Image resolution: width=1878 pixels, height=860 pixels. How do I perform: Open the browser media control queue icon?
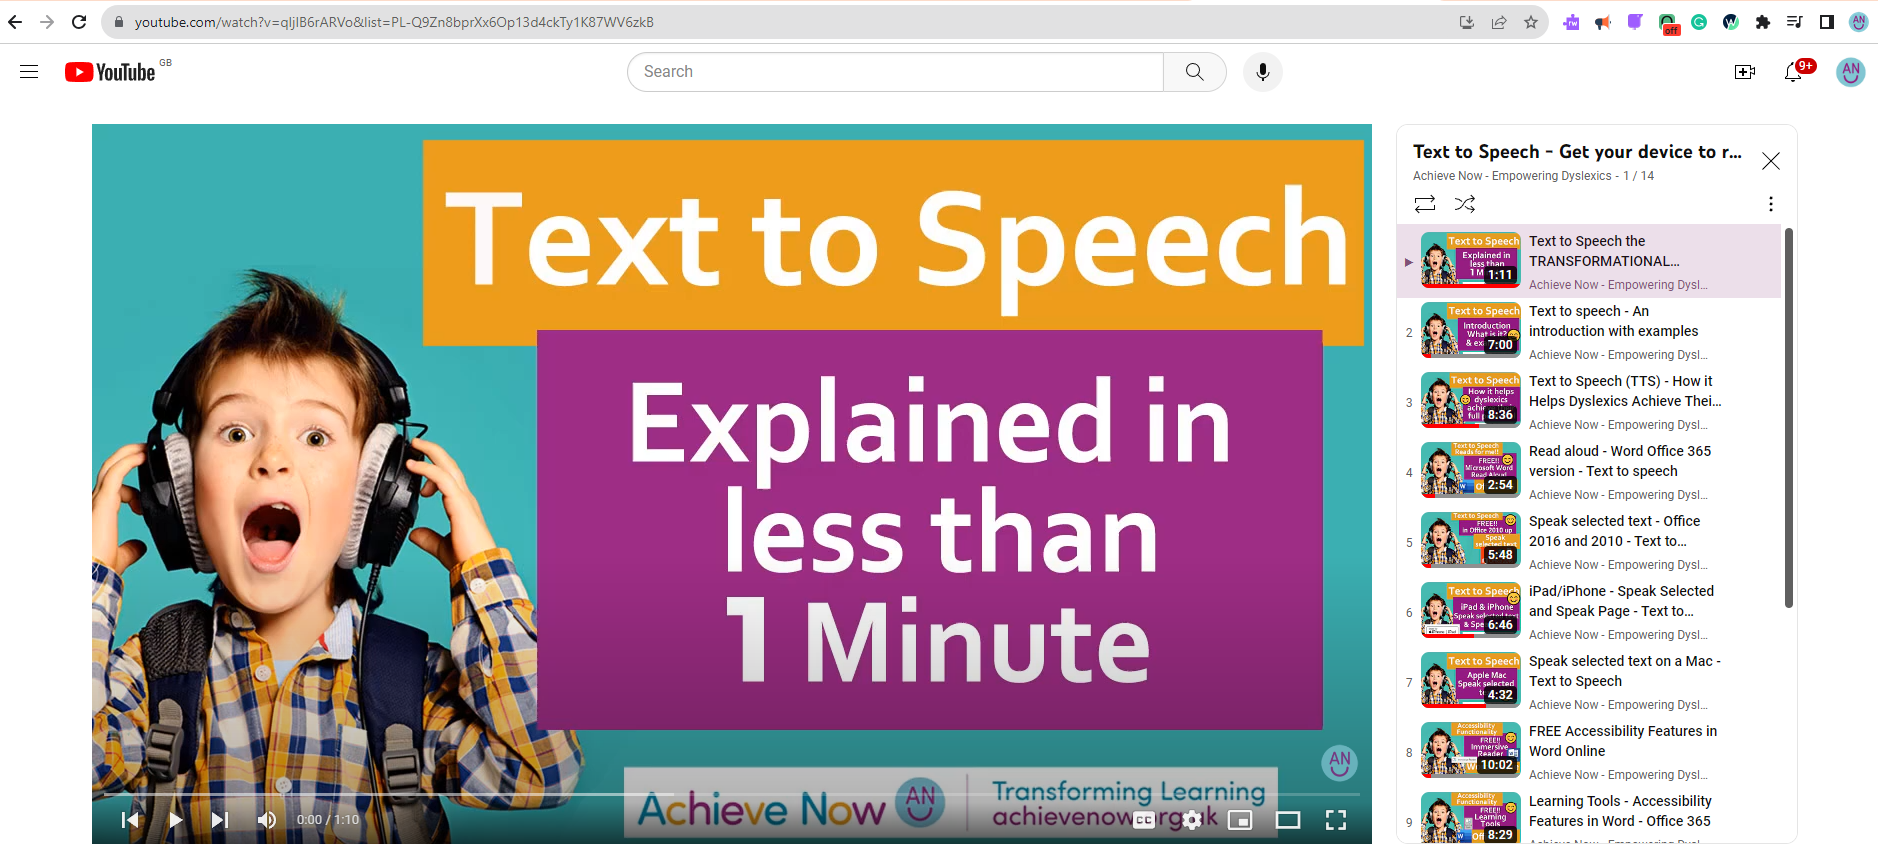pyautogui.click(x=1795, y=22)
